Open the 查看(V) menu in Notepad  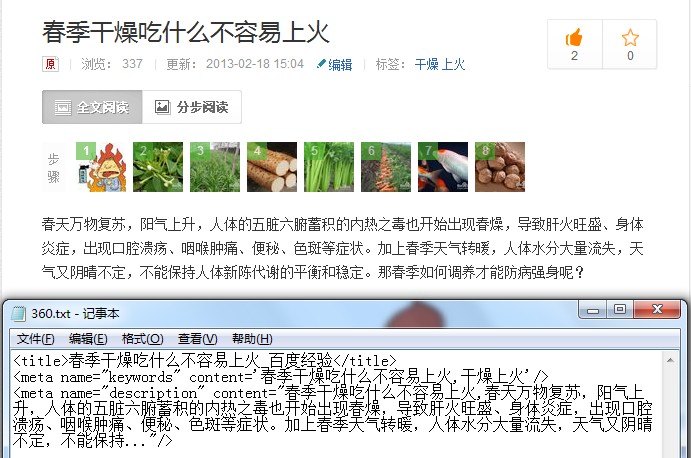point(197,339)
